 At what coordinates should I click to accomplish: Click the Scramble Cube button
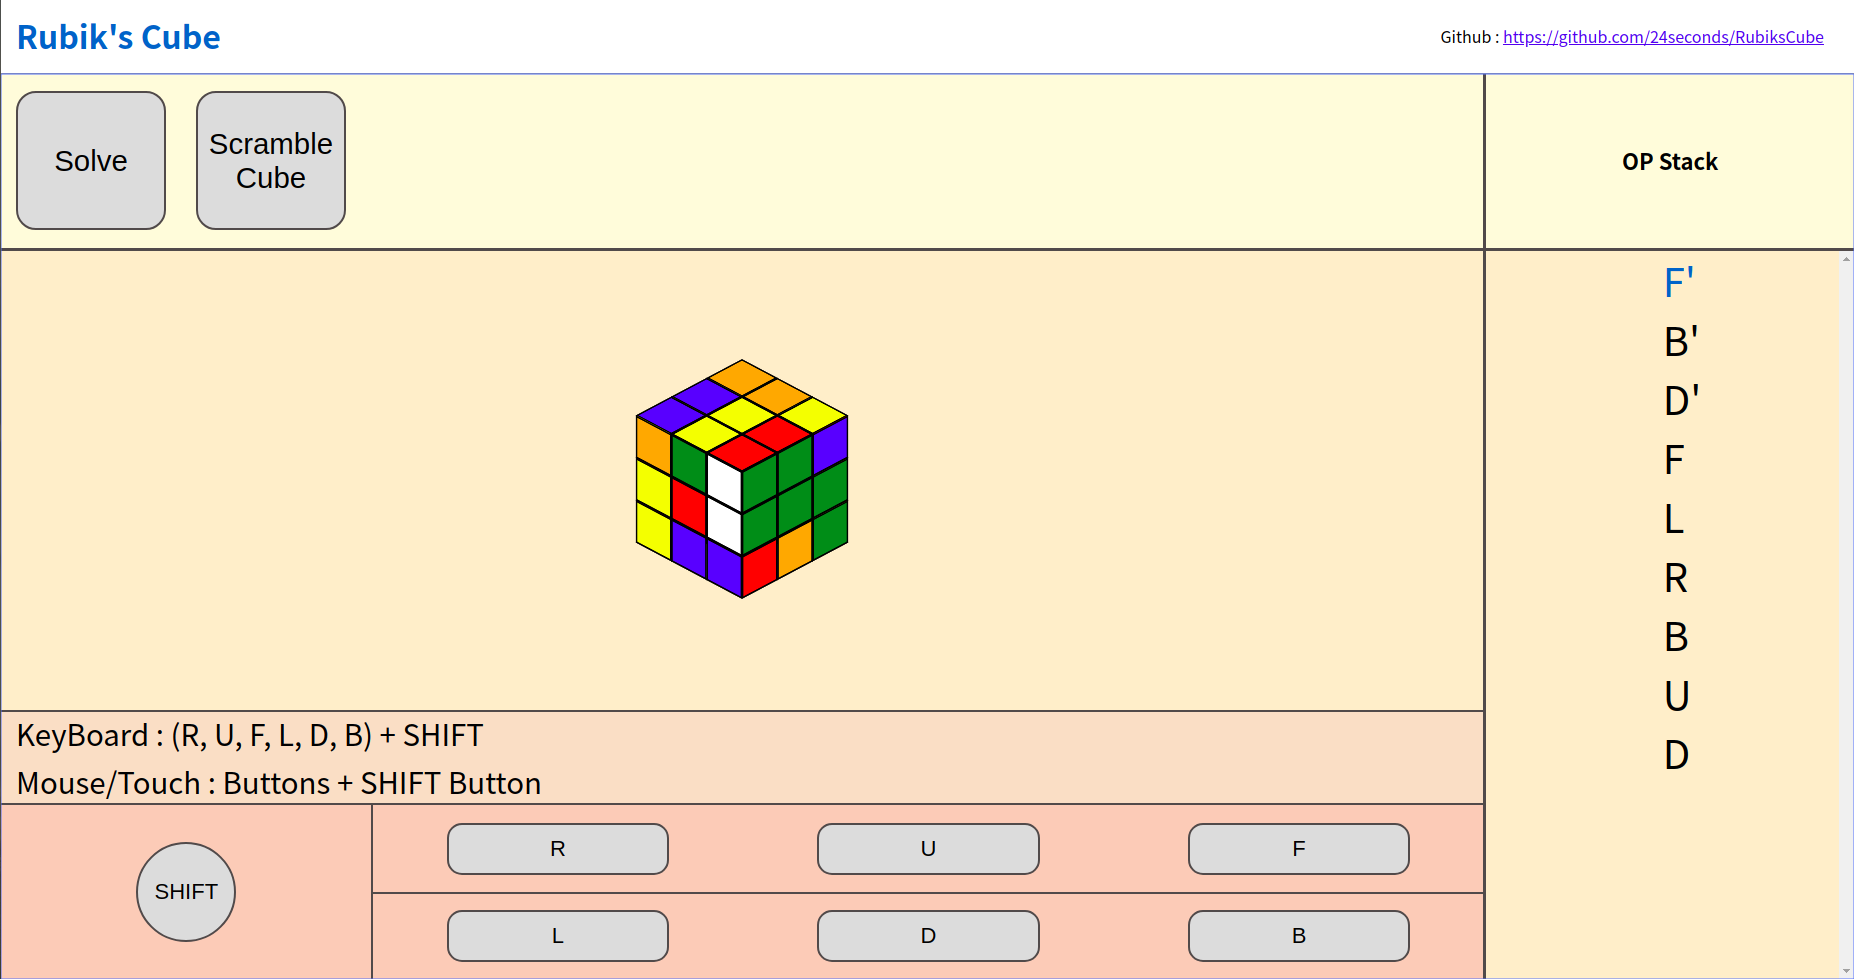tap(271, 161)
